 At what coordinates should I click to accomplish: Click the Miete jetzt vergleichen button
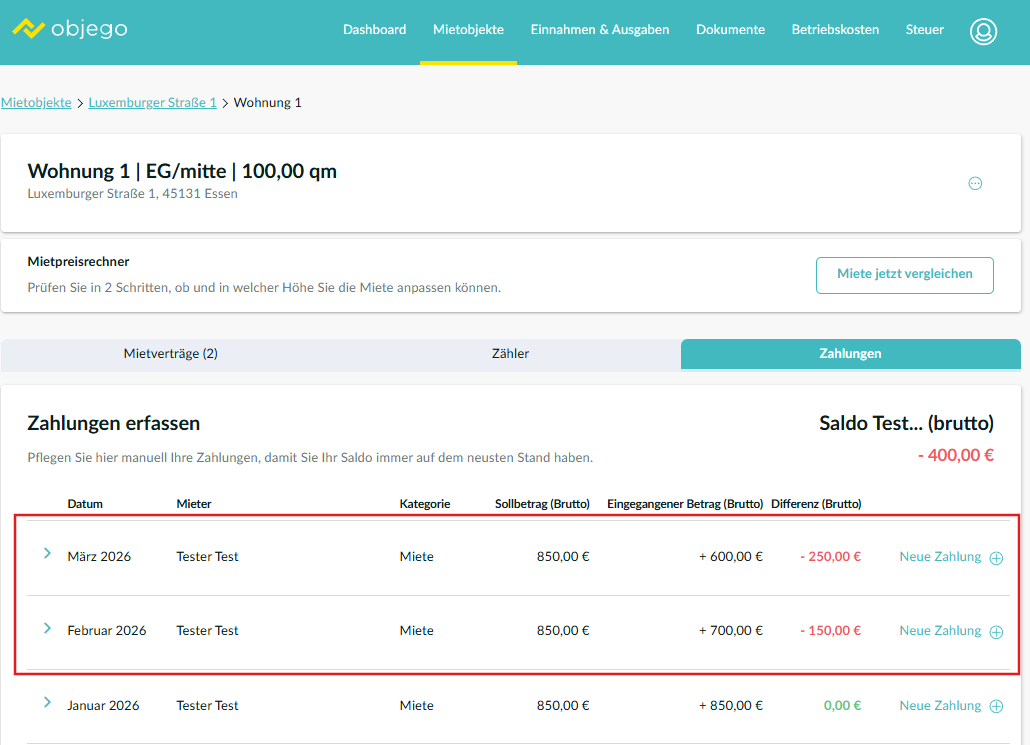click(x=904, y=275)
